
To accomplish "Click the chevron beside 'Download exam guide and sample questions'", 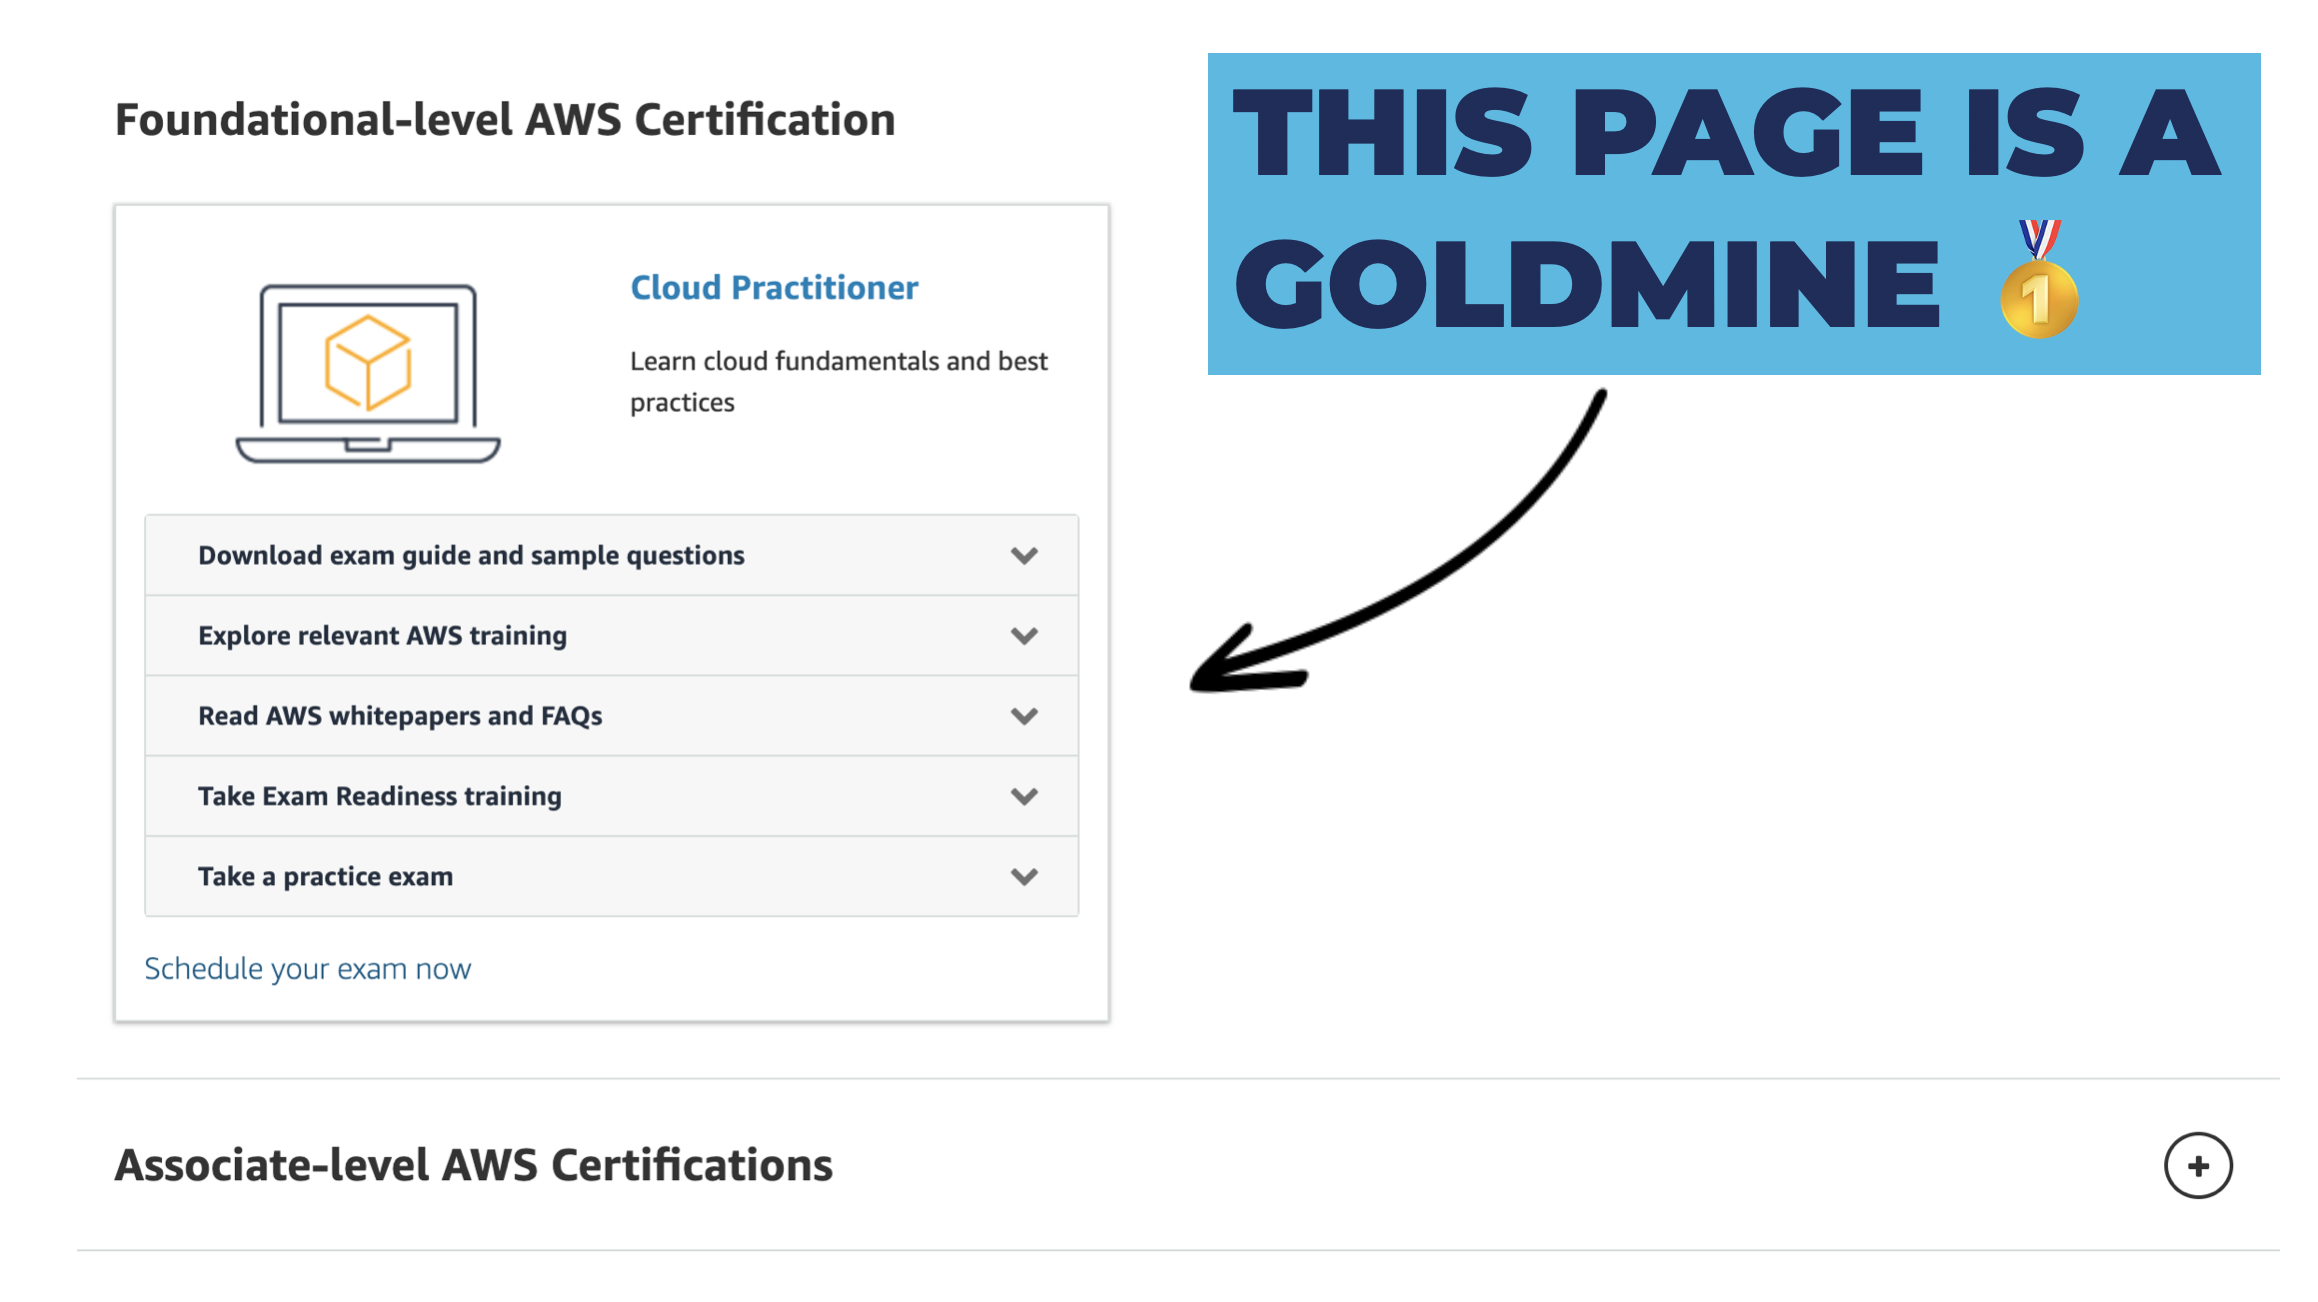I will coord(1024,555).
